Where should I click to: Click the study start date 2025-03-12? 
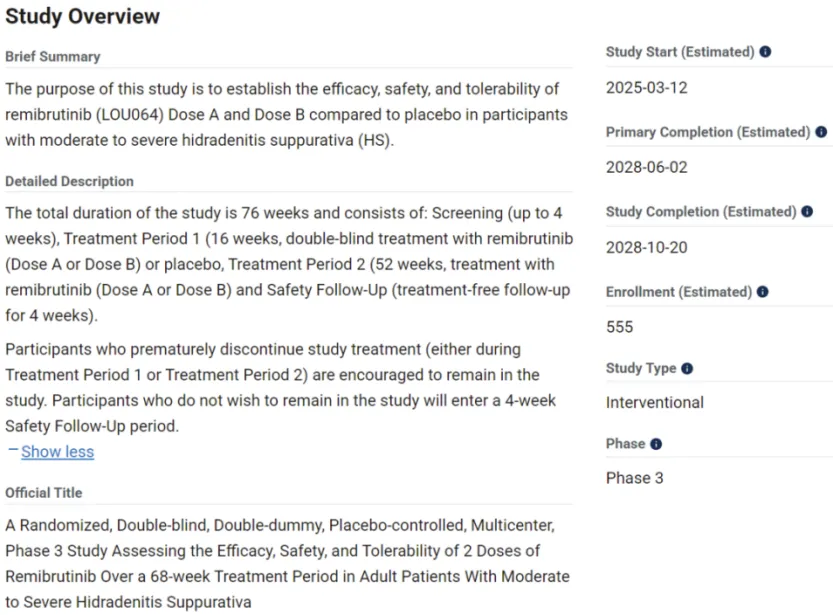coord(646,88)
